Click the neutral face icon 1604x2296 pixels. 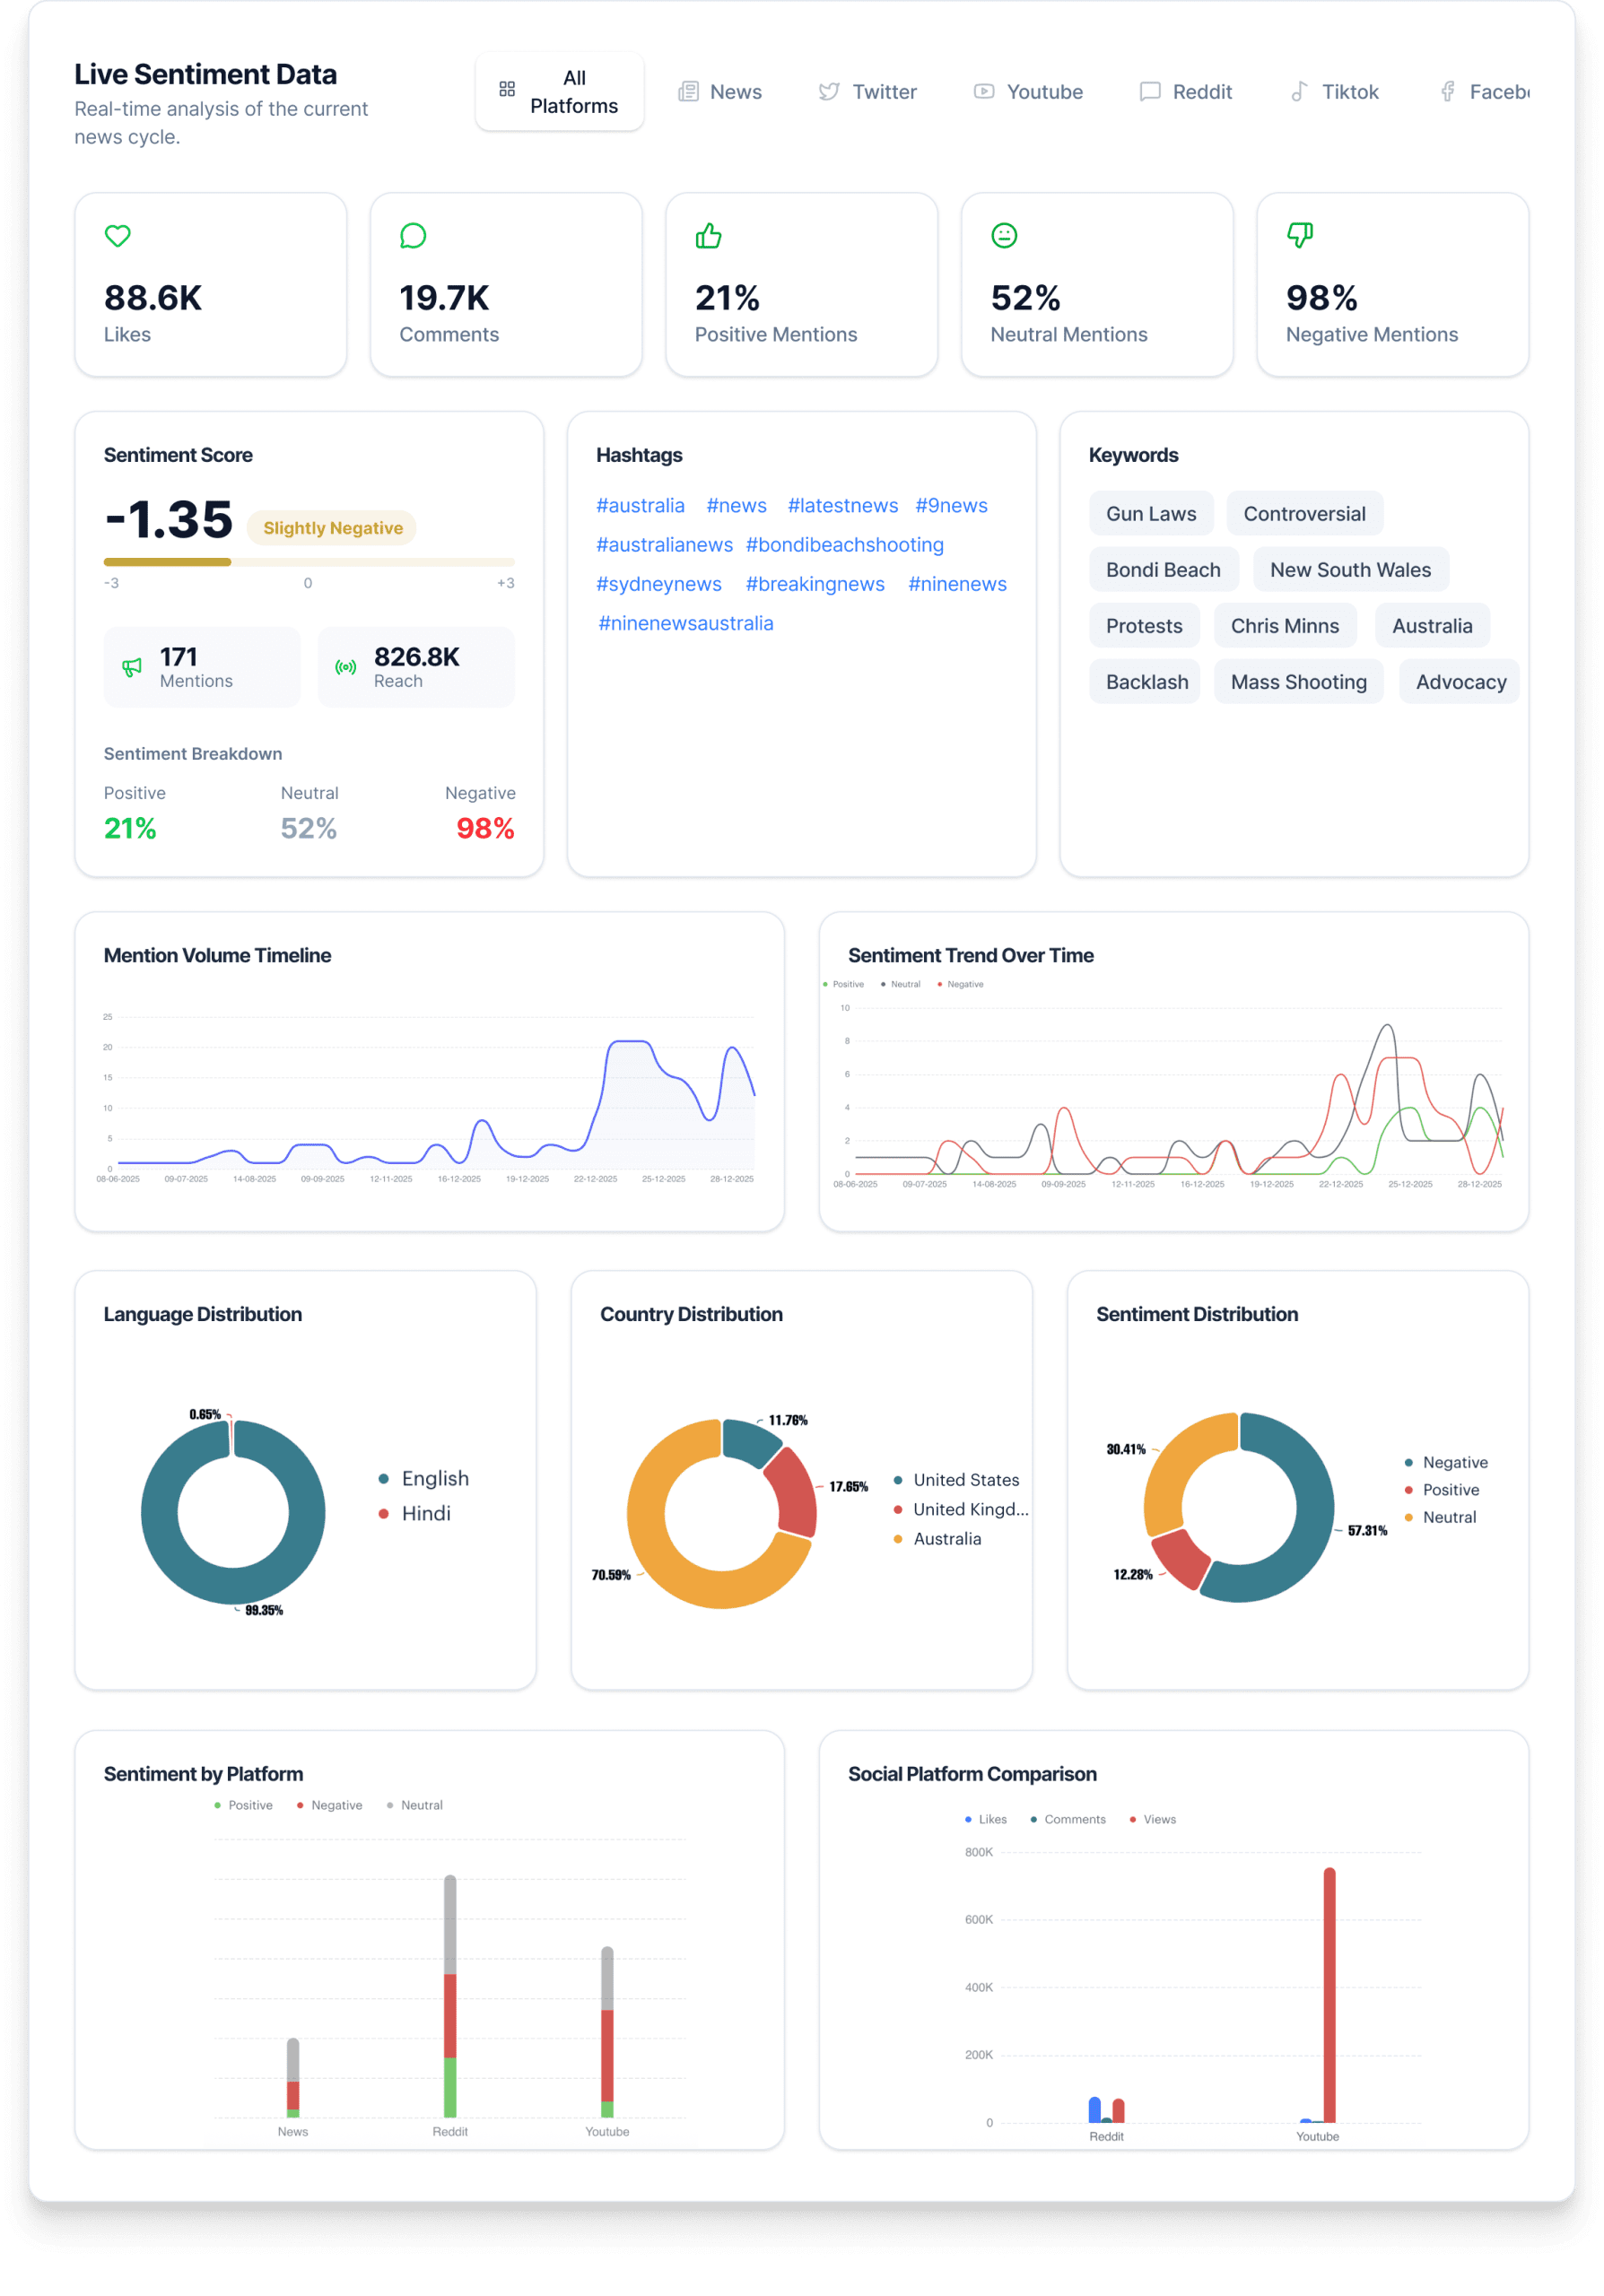coord(1004,236)
